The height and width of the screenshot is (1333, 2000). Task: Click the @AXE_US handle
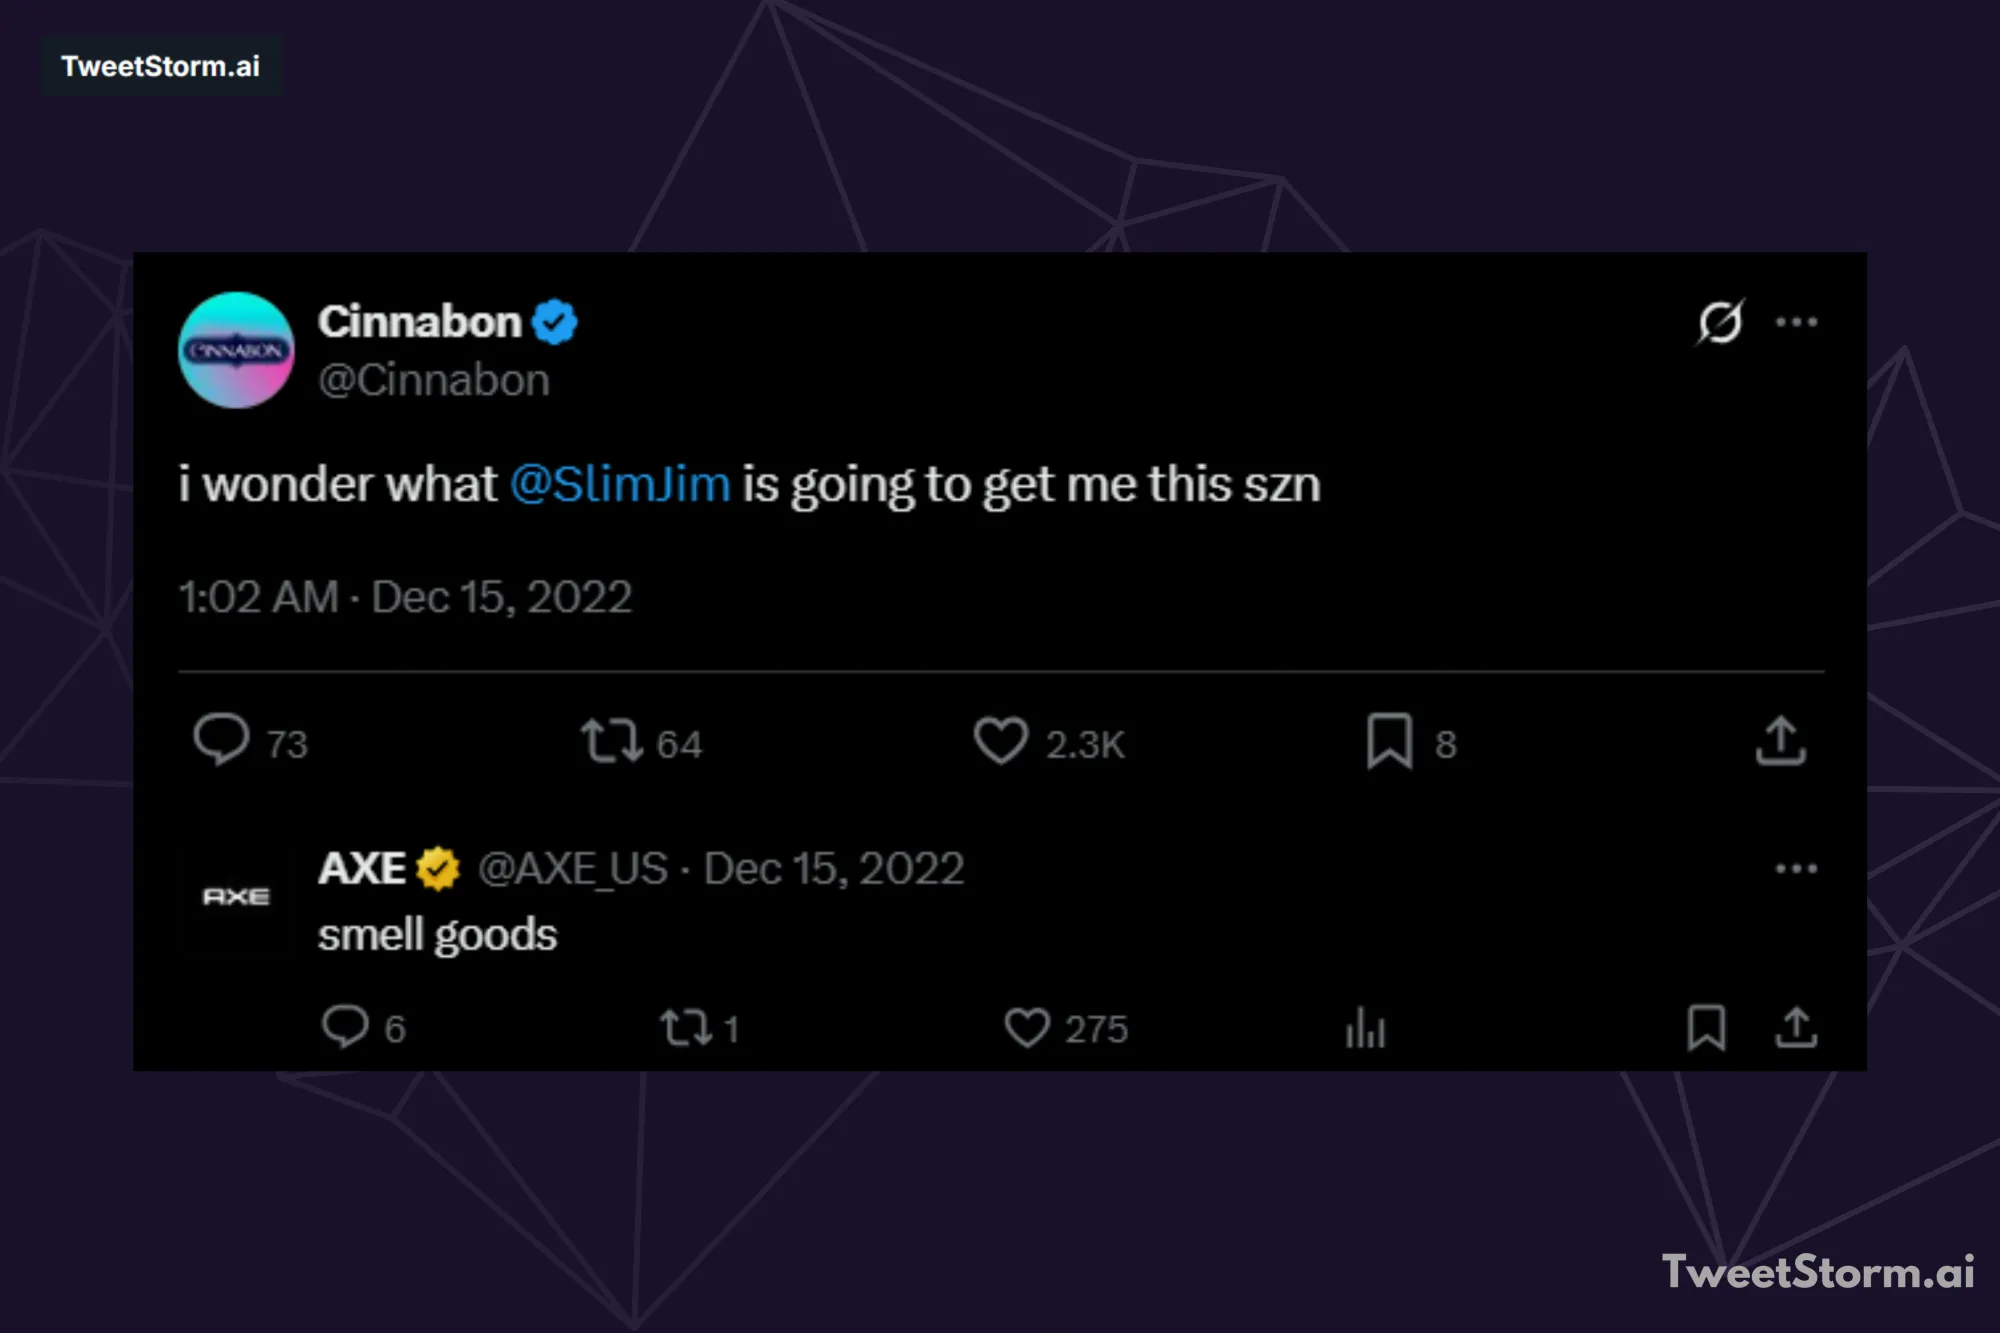point(572,868)
